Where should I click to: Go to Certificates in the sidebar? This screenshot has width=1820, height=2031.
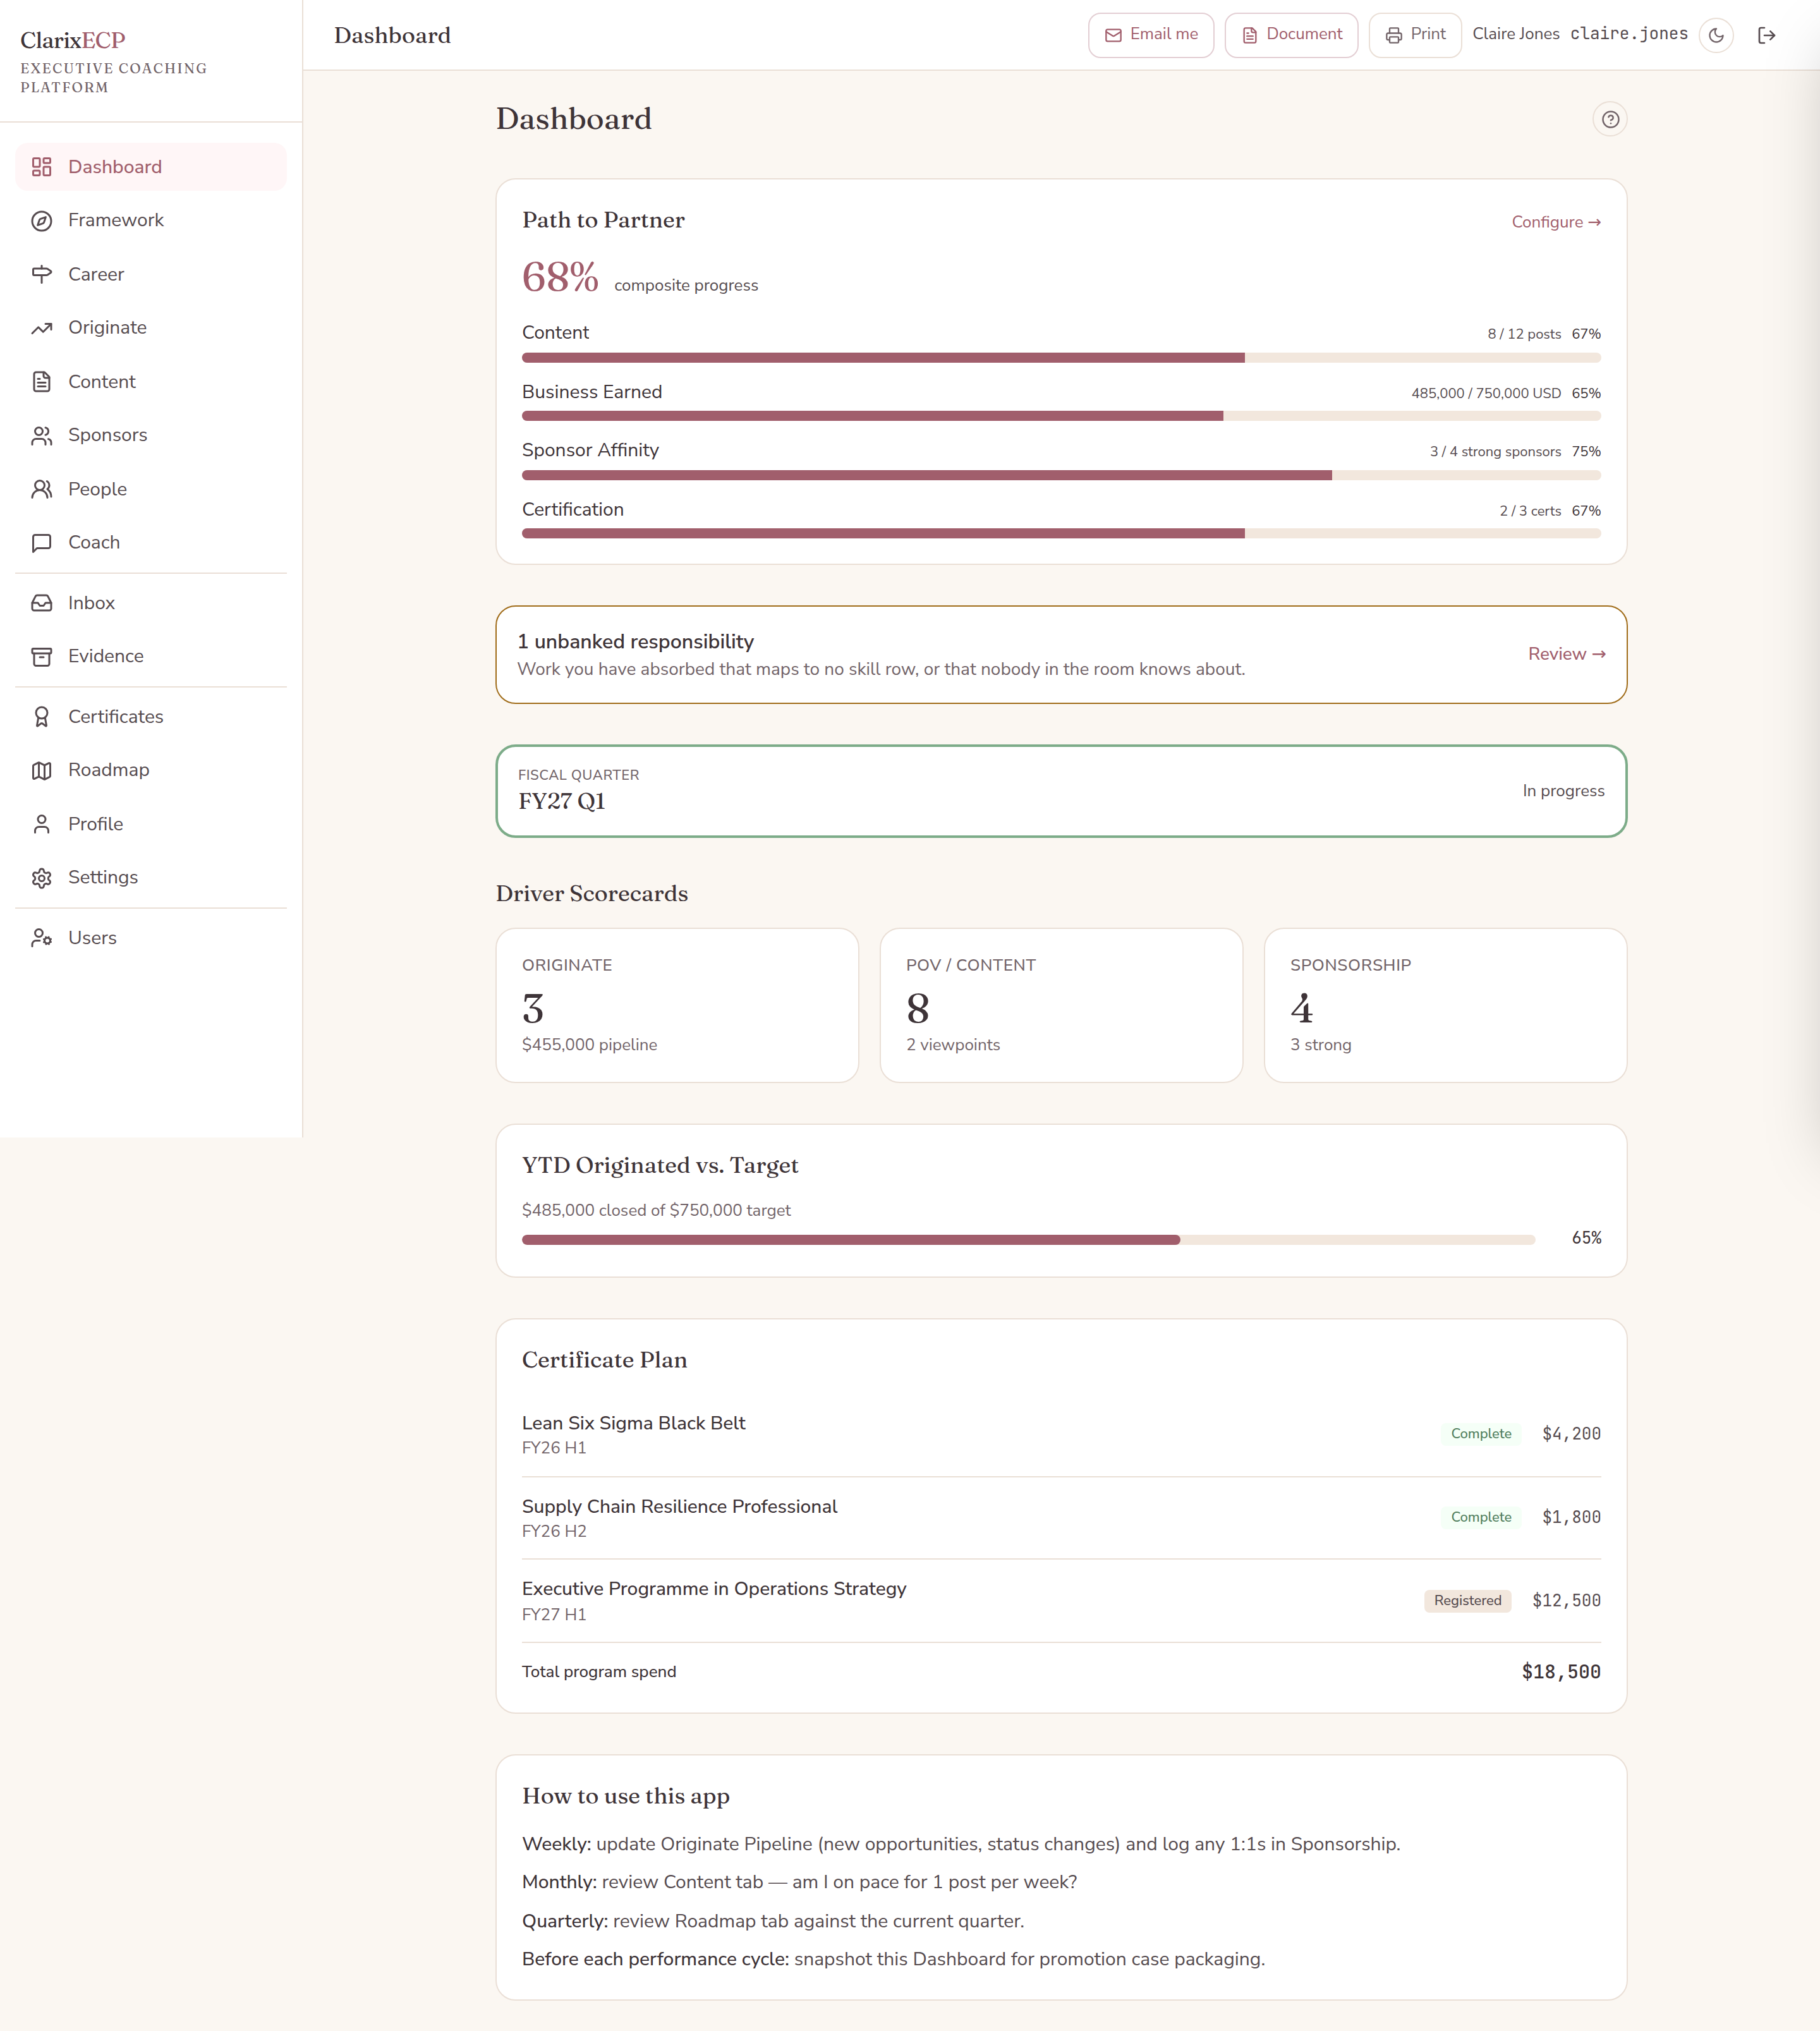point(151,717)
